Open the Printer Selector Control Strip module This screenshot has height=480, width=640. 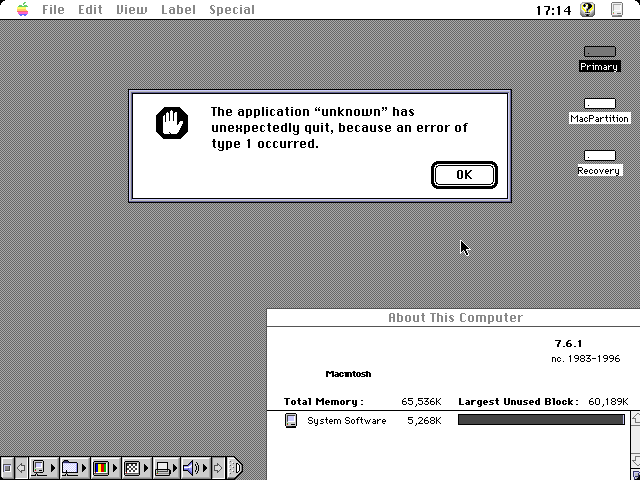coord(167,468)
